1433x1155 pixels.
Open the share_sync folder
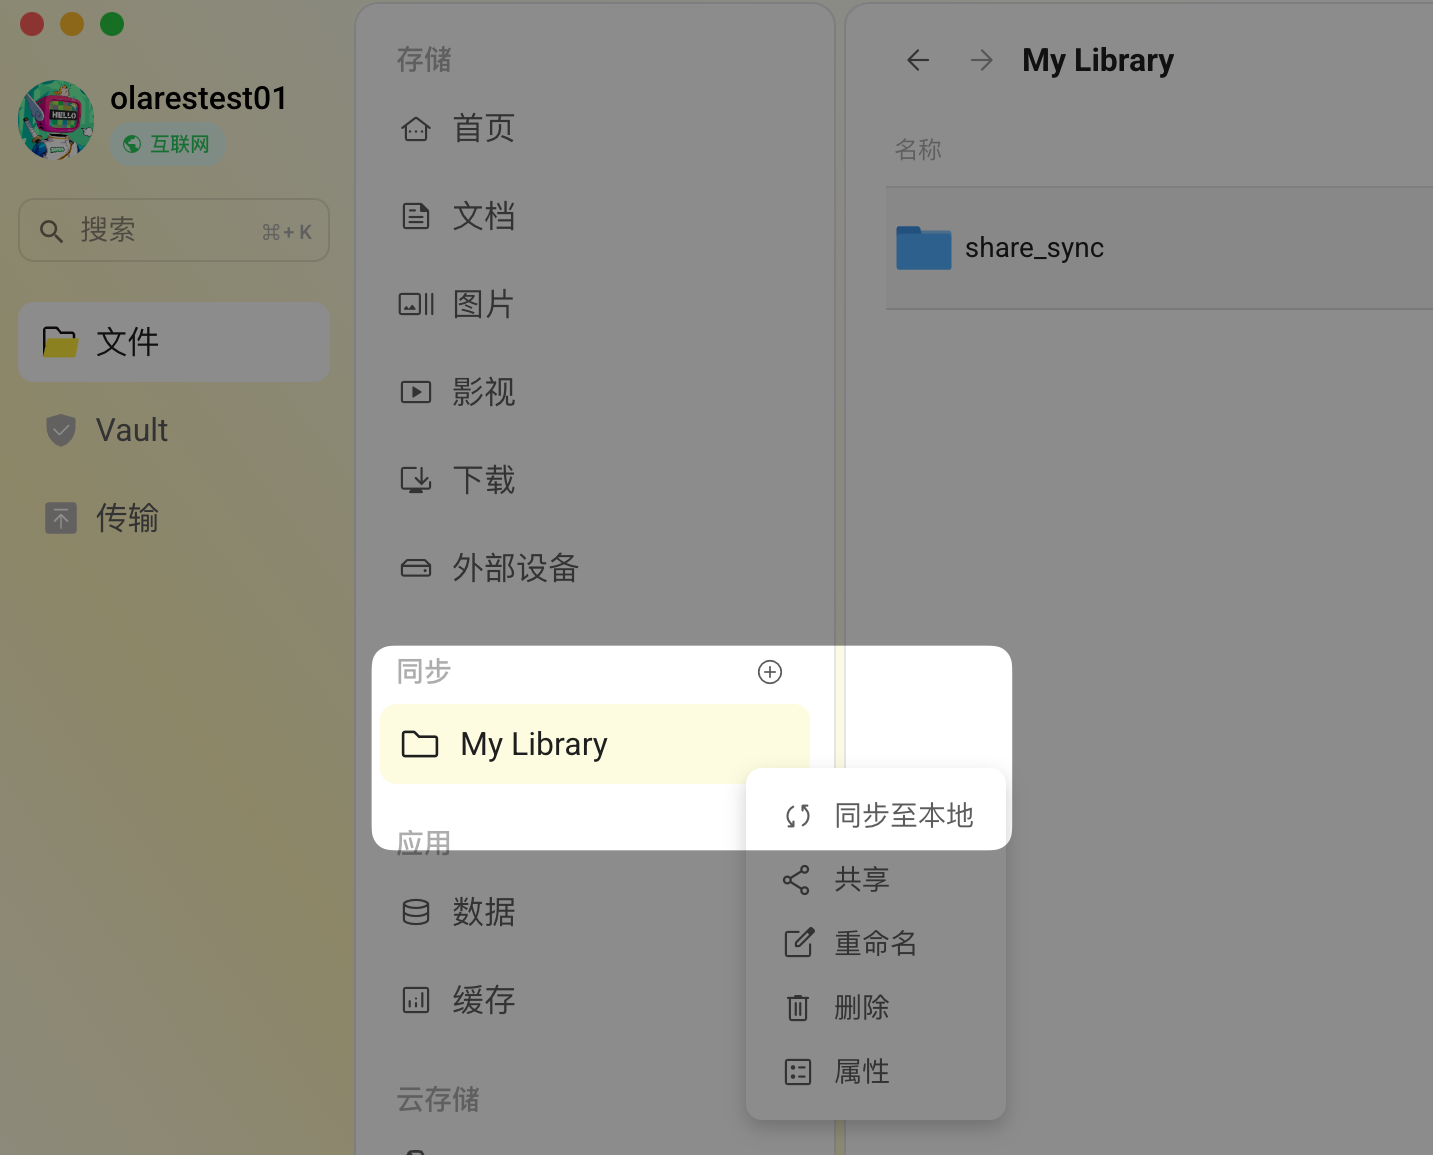tap(1033, 248)
